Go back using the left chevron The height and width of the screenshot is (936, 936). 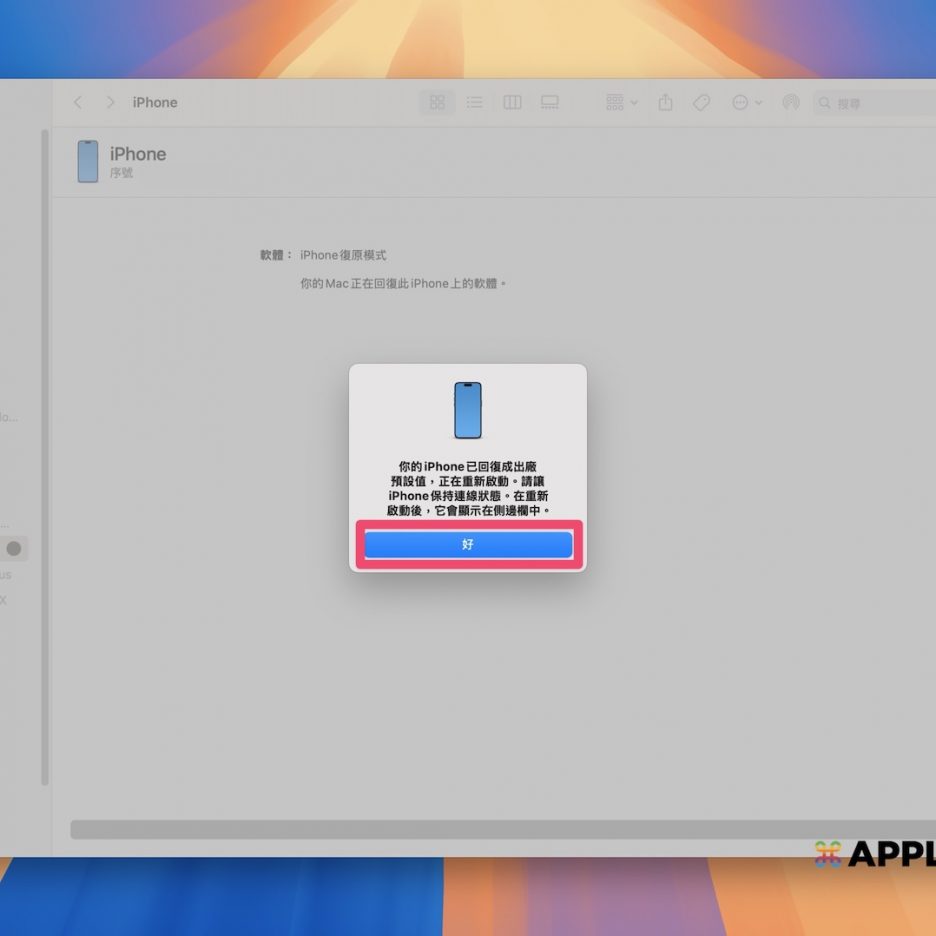pos(78,103)
